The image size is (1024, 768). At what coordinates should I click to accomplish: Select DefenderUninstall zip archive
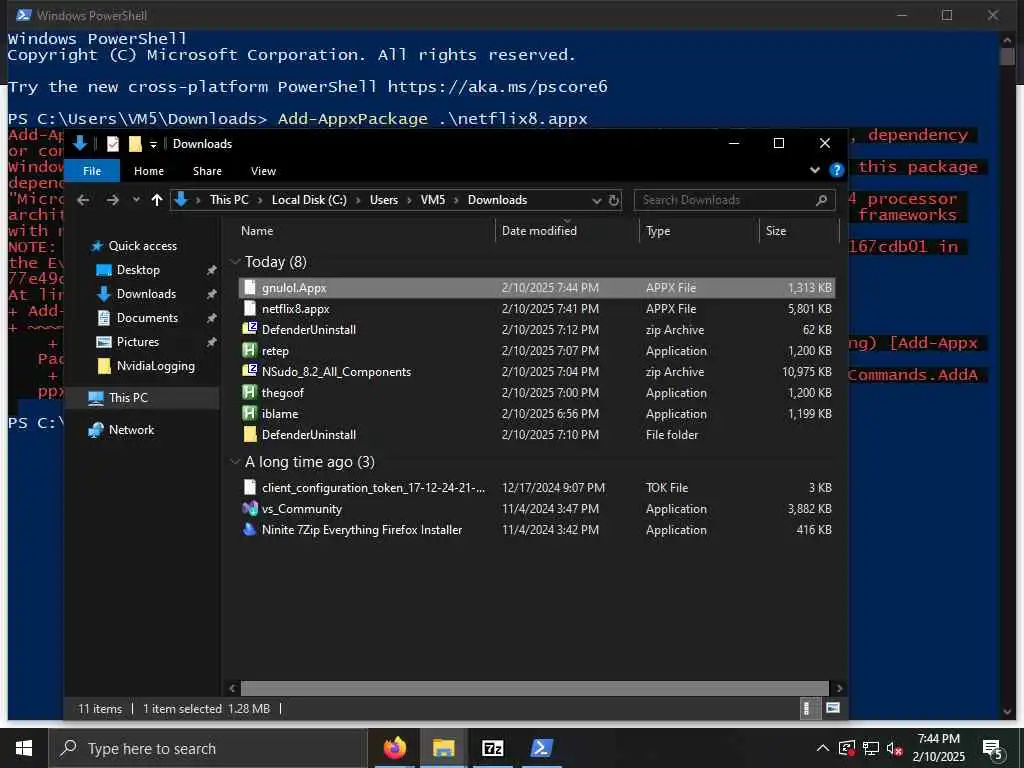click(537, 330)
